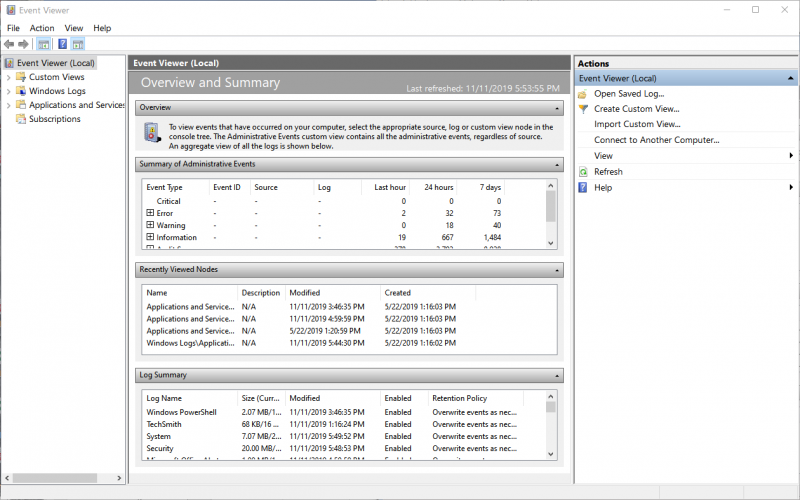Click Connect to Another Computer... action

[x=657, y=140]
